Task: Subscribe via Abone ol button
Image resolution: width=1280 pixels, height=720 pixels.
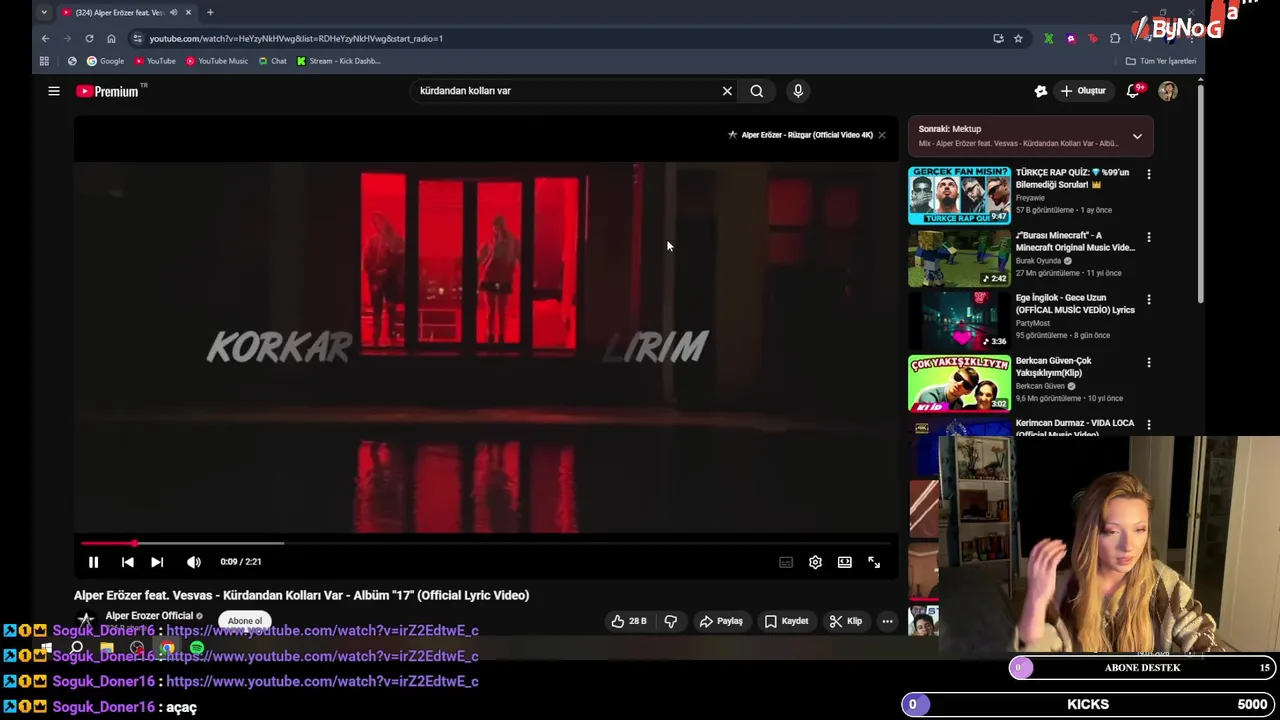Action: point(245,621)
